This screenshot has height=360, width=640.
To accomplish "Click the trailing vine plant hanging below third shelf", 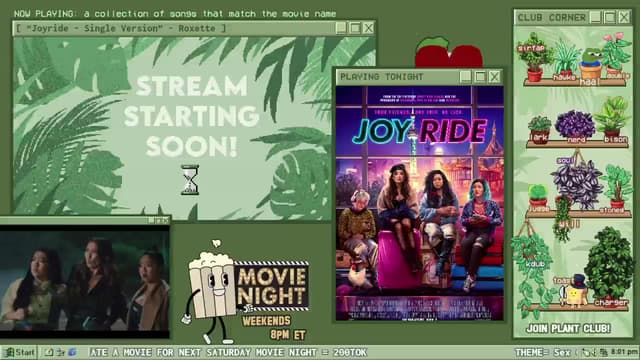I will pos(563,220).
